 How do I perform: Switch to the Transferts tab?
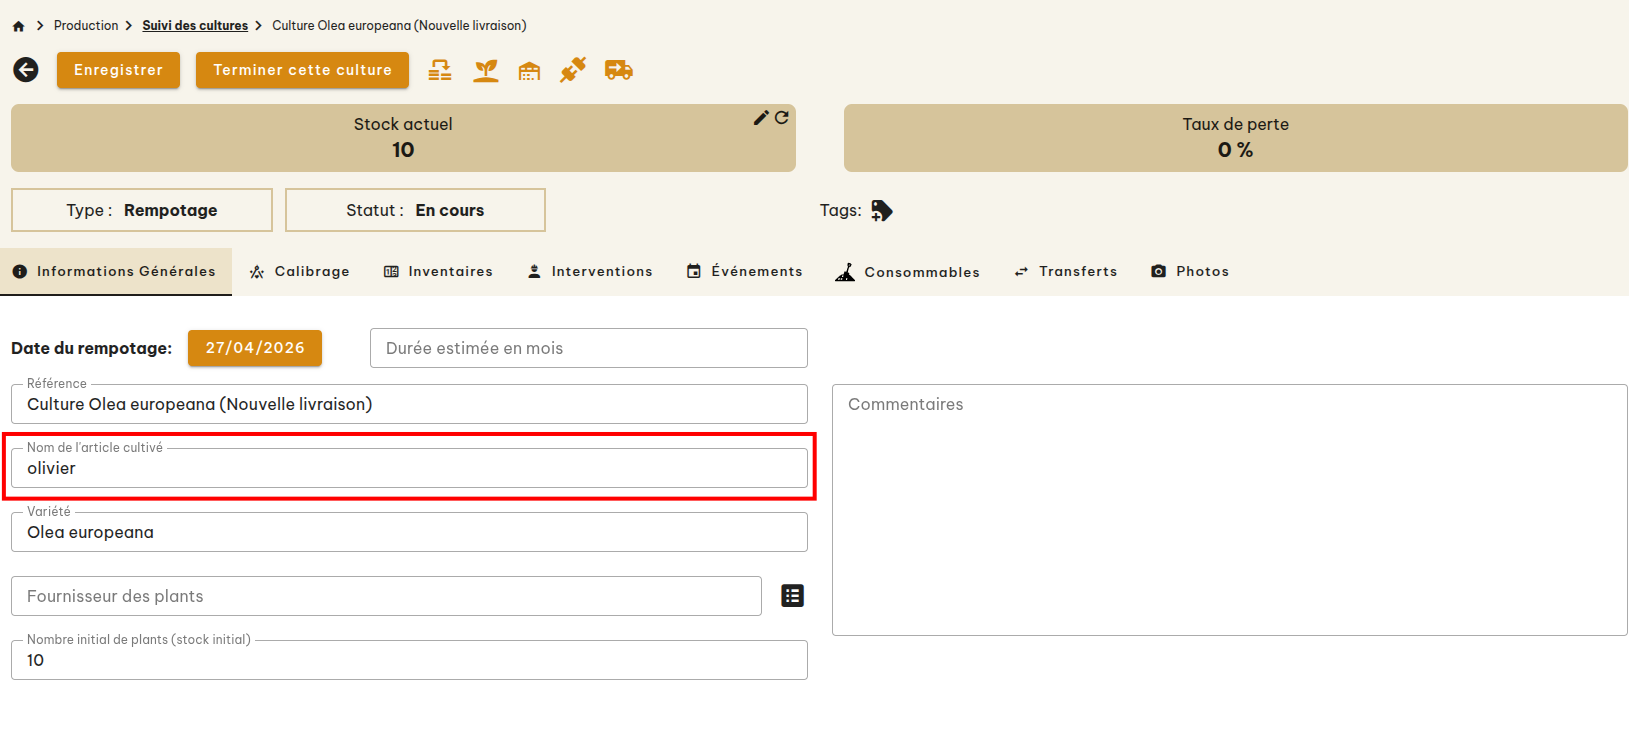(x=1066, y=271)
